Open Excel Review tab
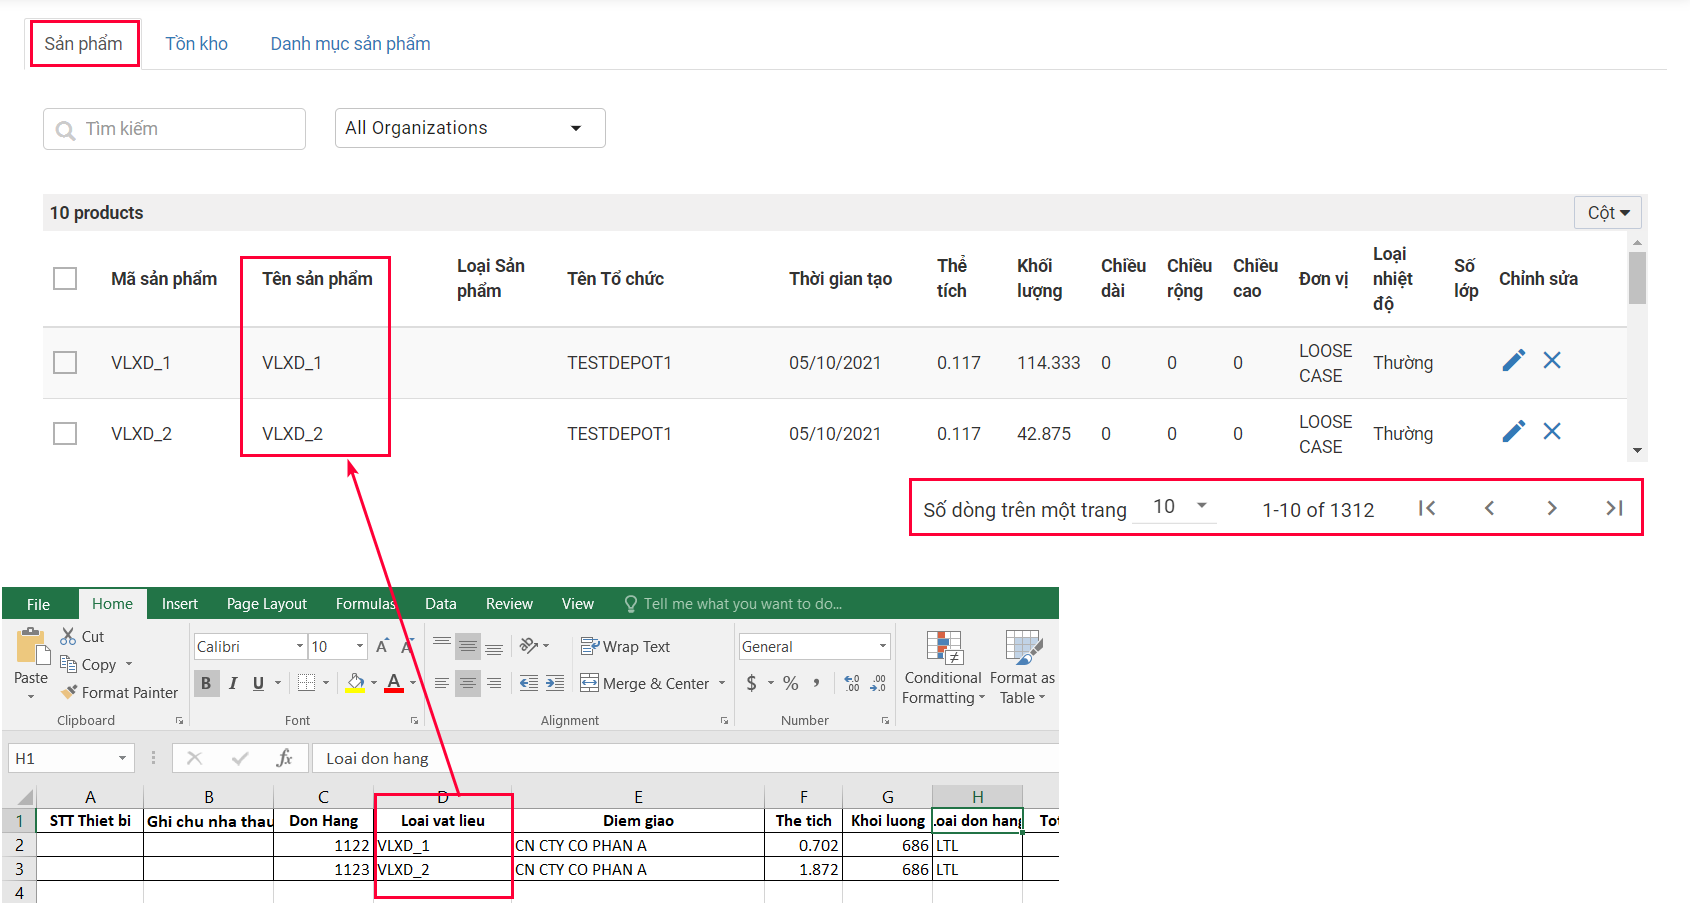 click(x=509, y=604)
